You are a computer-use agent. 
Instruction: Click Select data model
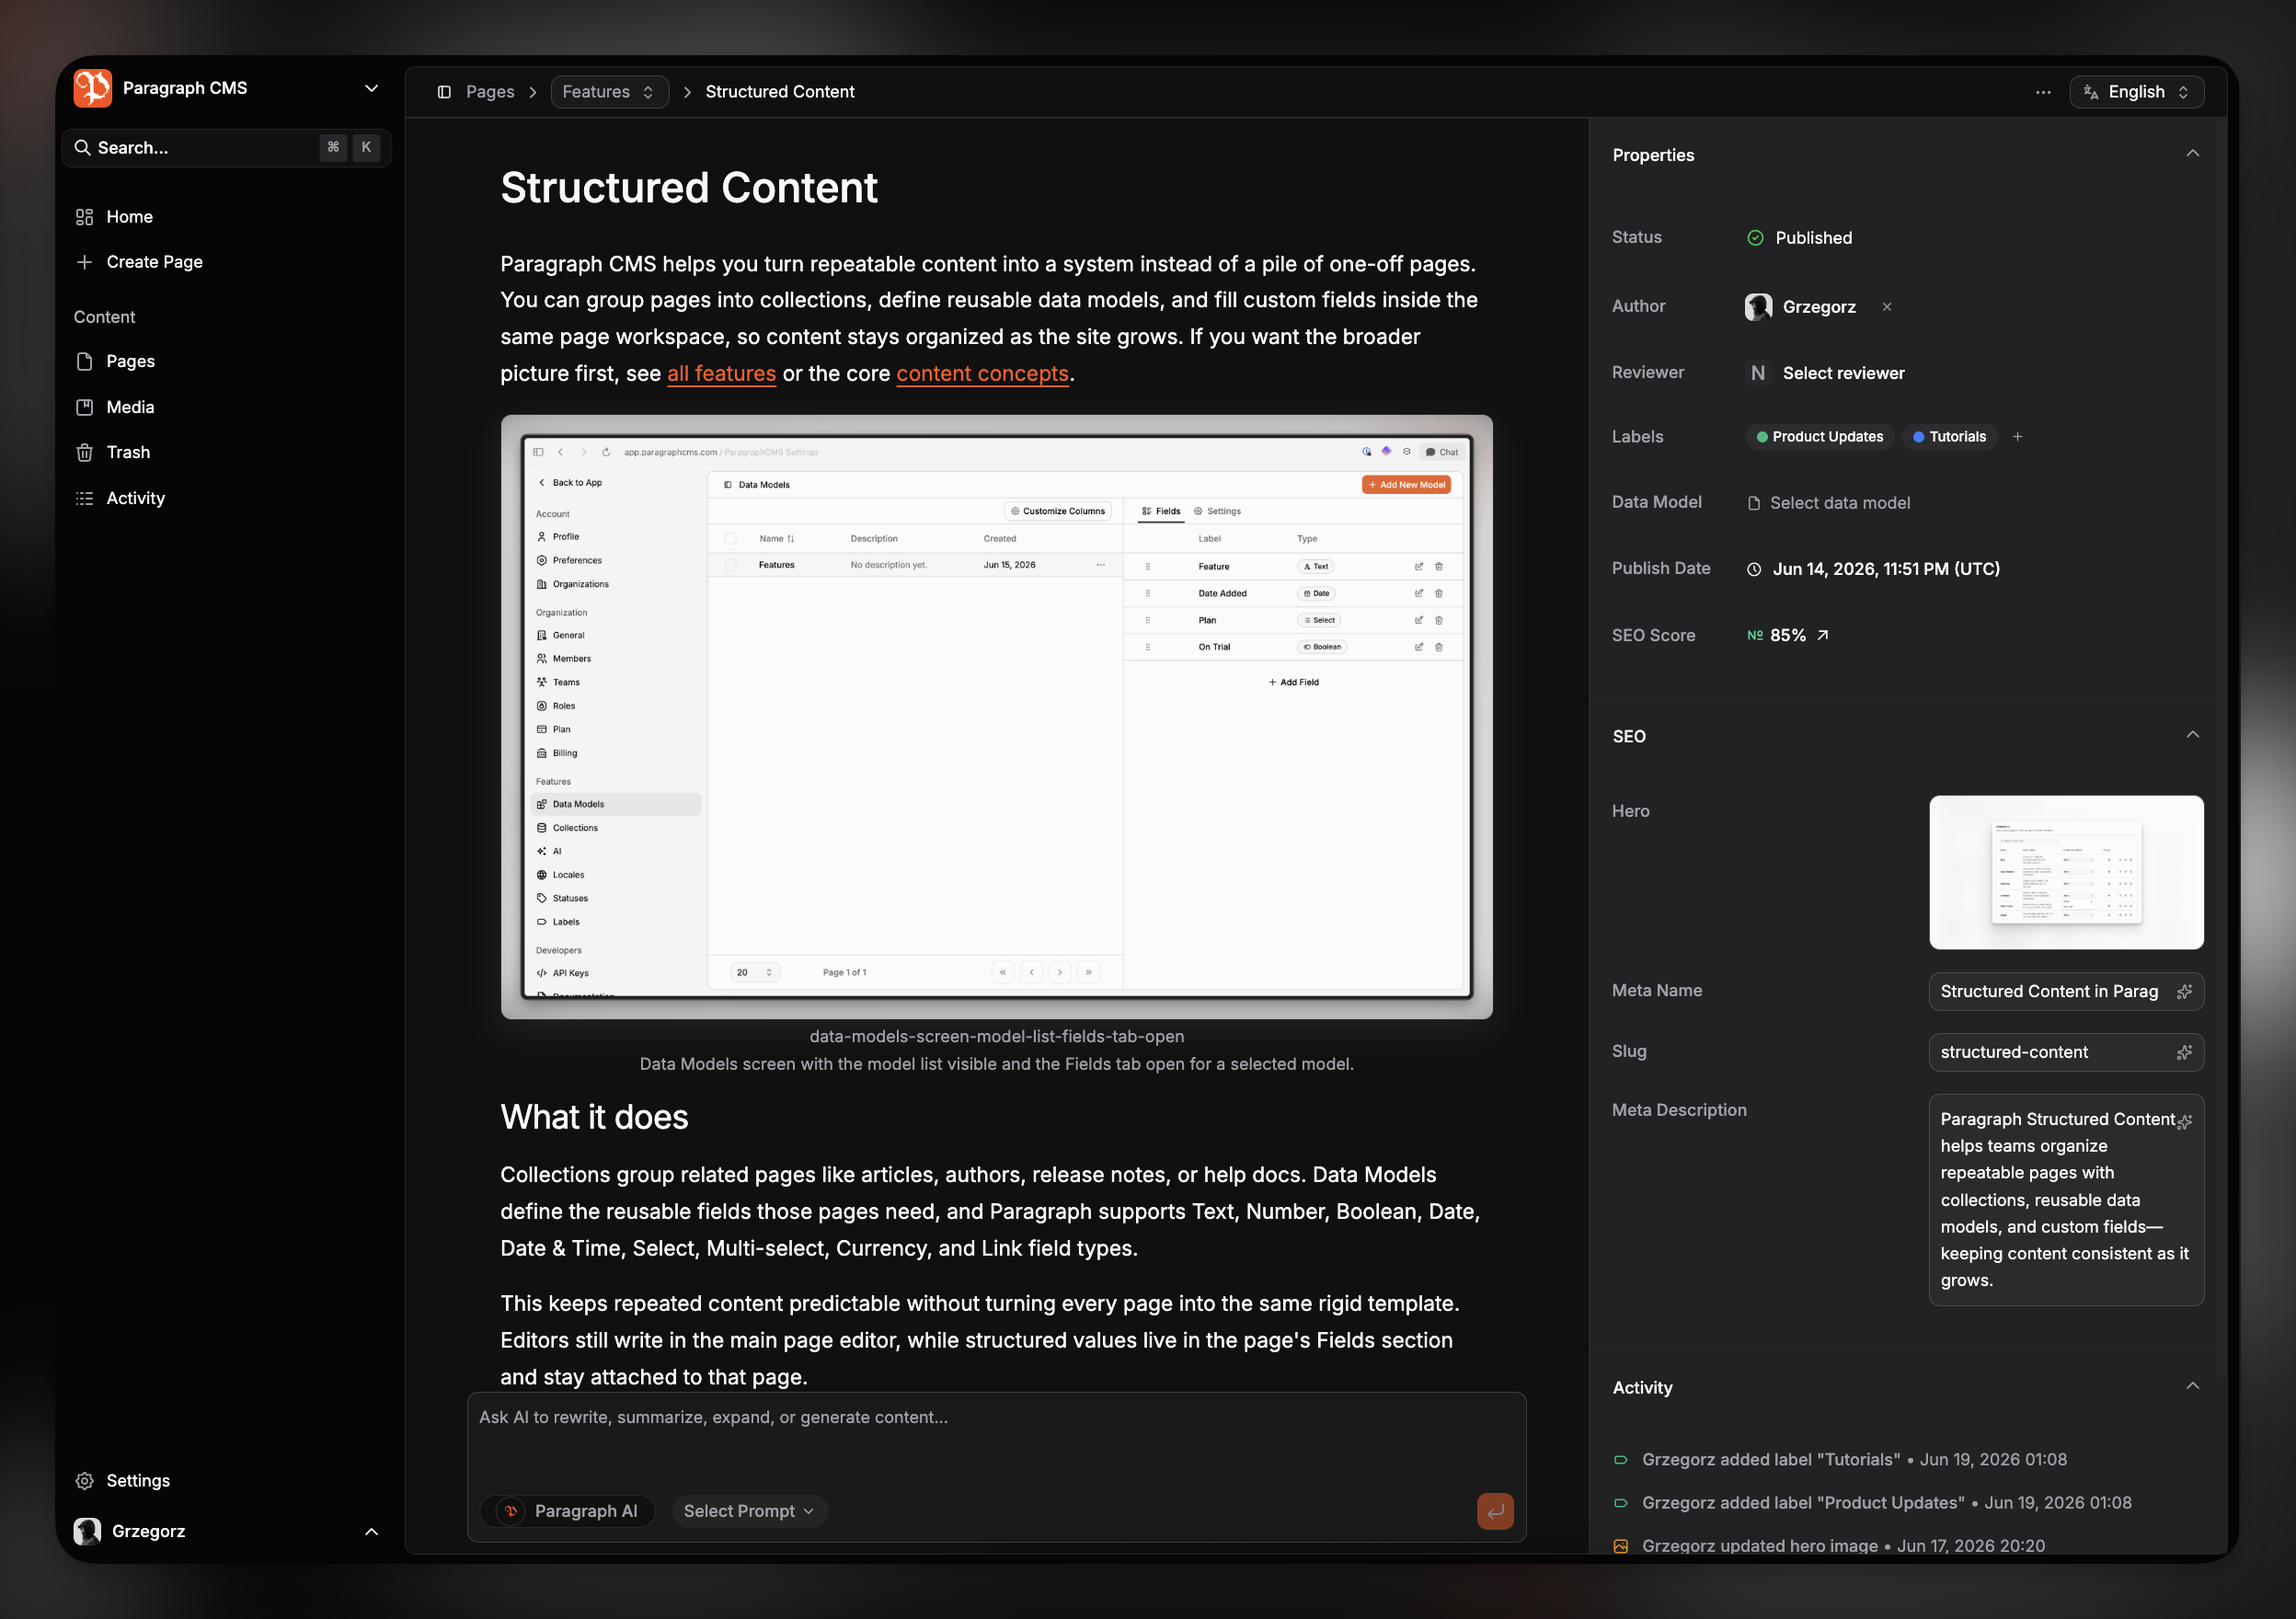tap(1828, 503)
